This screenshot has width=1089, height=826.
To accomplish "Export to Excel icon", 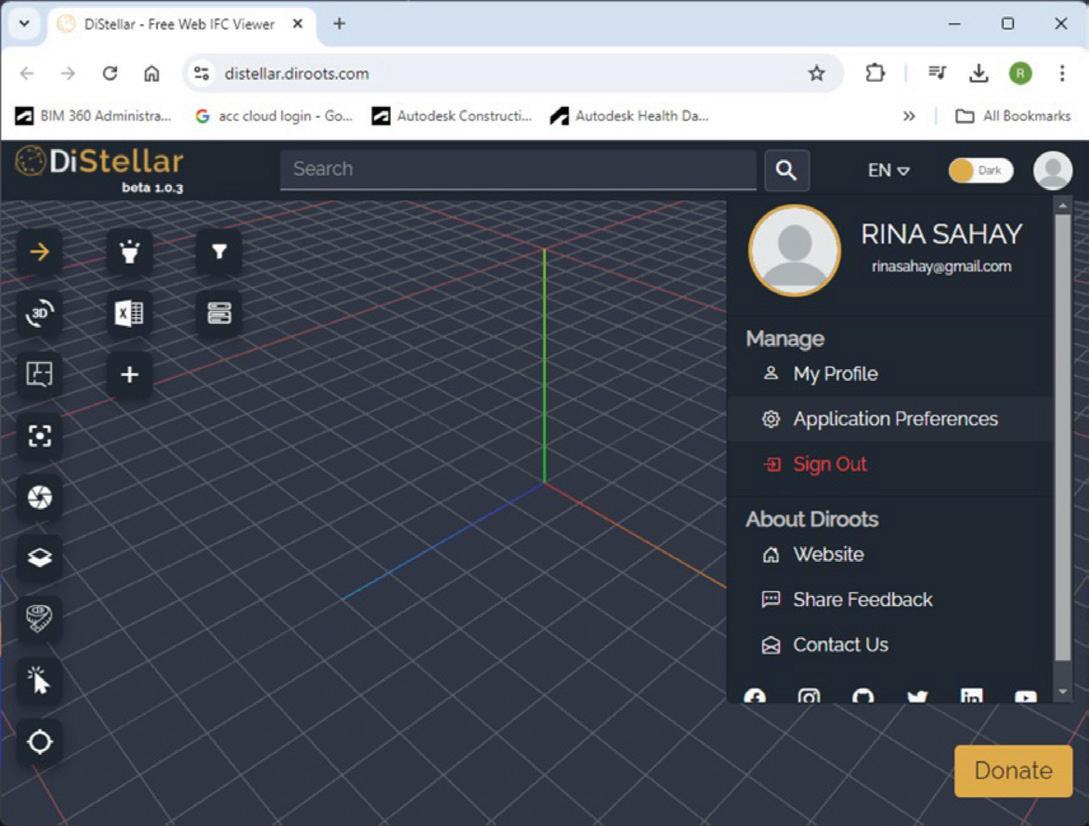I will [129, 313].
